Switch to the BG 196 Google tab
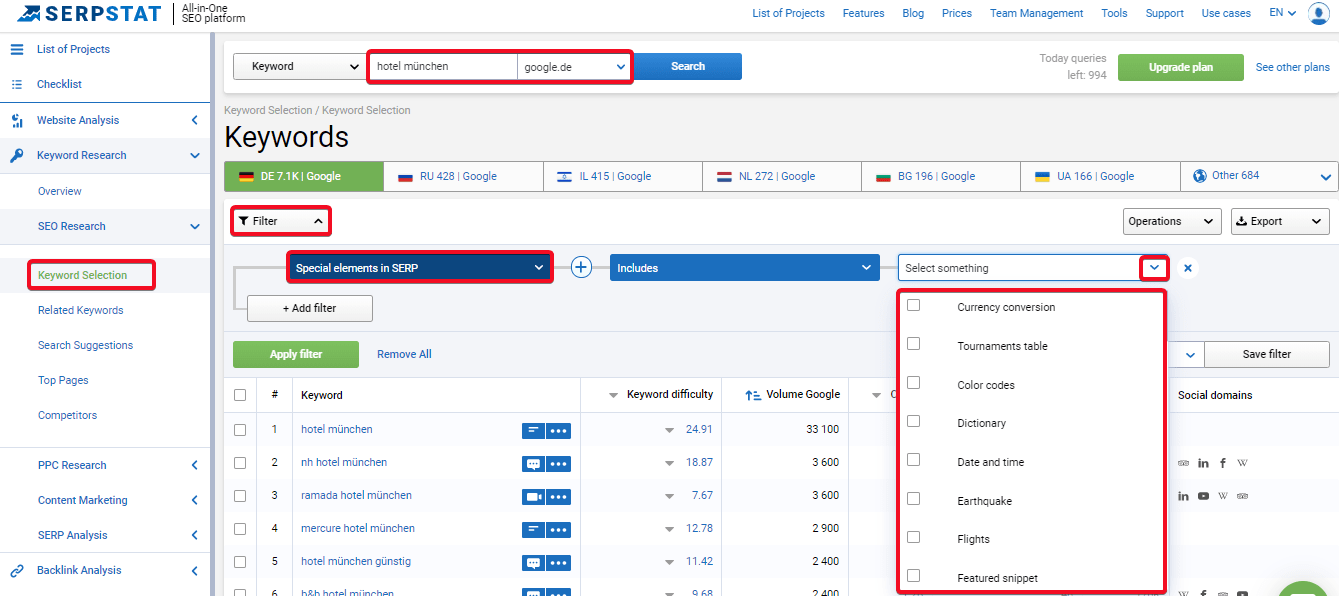This screenshot has width=1339, height=596. pyautogui.click(x=941, y=176)
